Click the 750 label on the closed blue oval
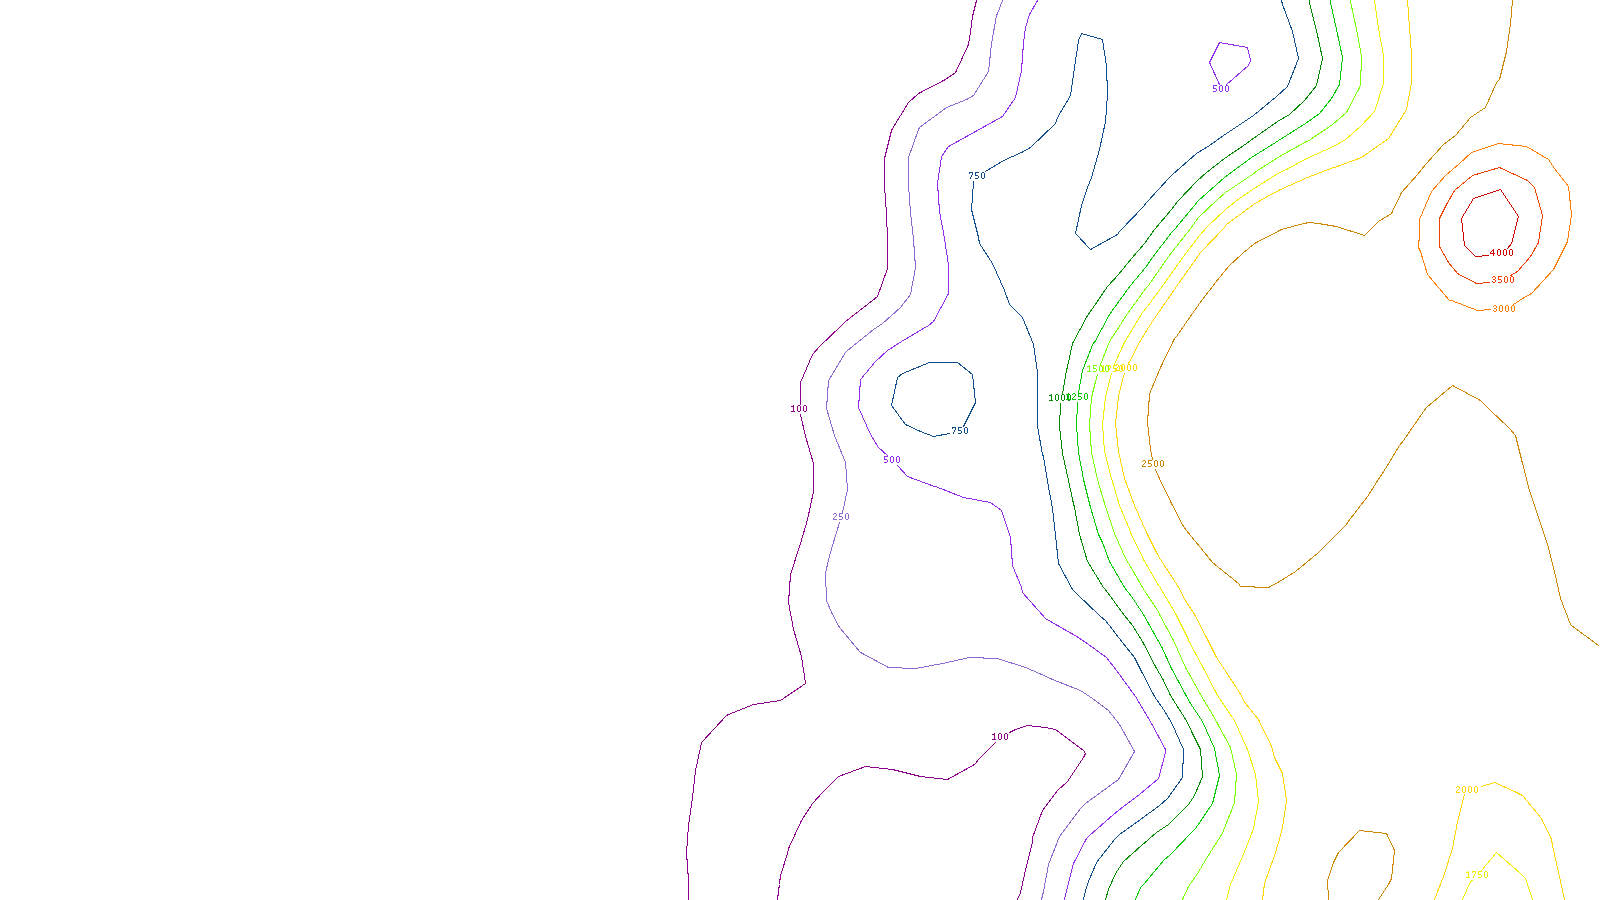1600x900 pixels. click(x=960, y=431)
